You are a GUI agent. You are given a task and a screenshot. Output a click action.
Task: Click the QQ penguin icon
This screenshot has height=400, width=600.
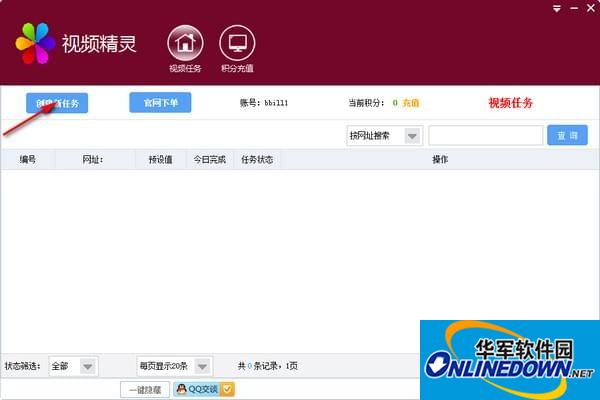[181, 389]
